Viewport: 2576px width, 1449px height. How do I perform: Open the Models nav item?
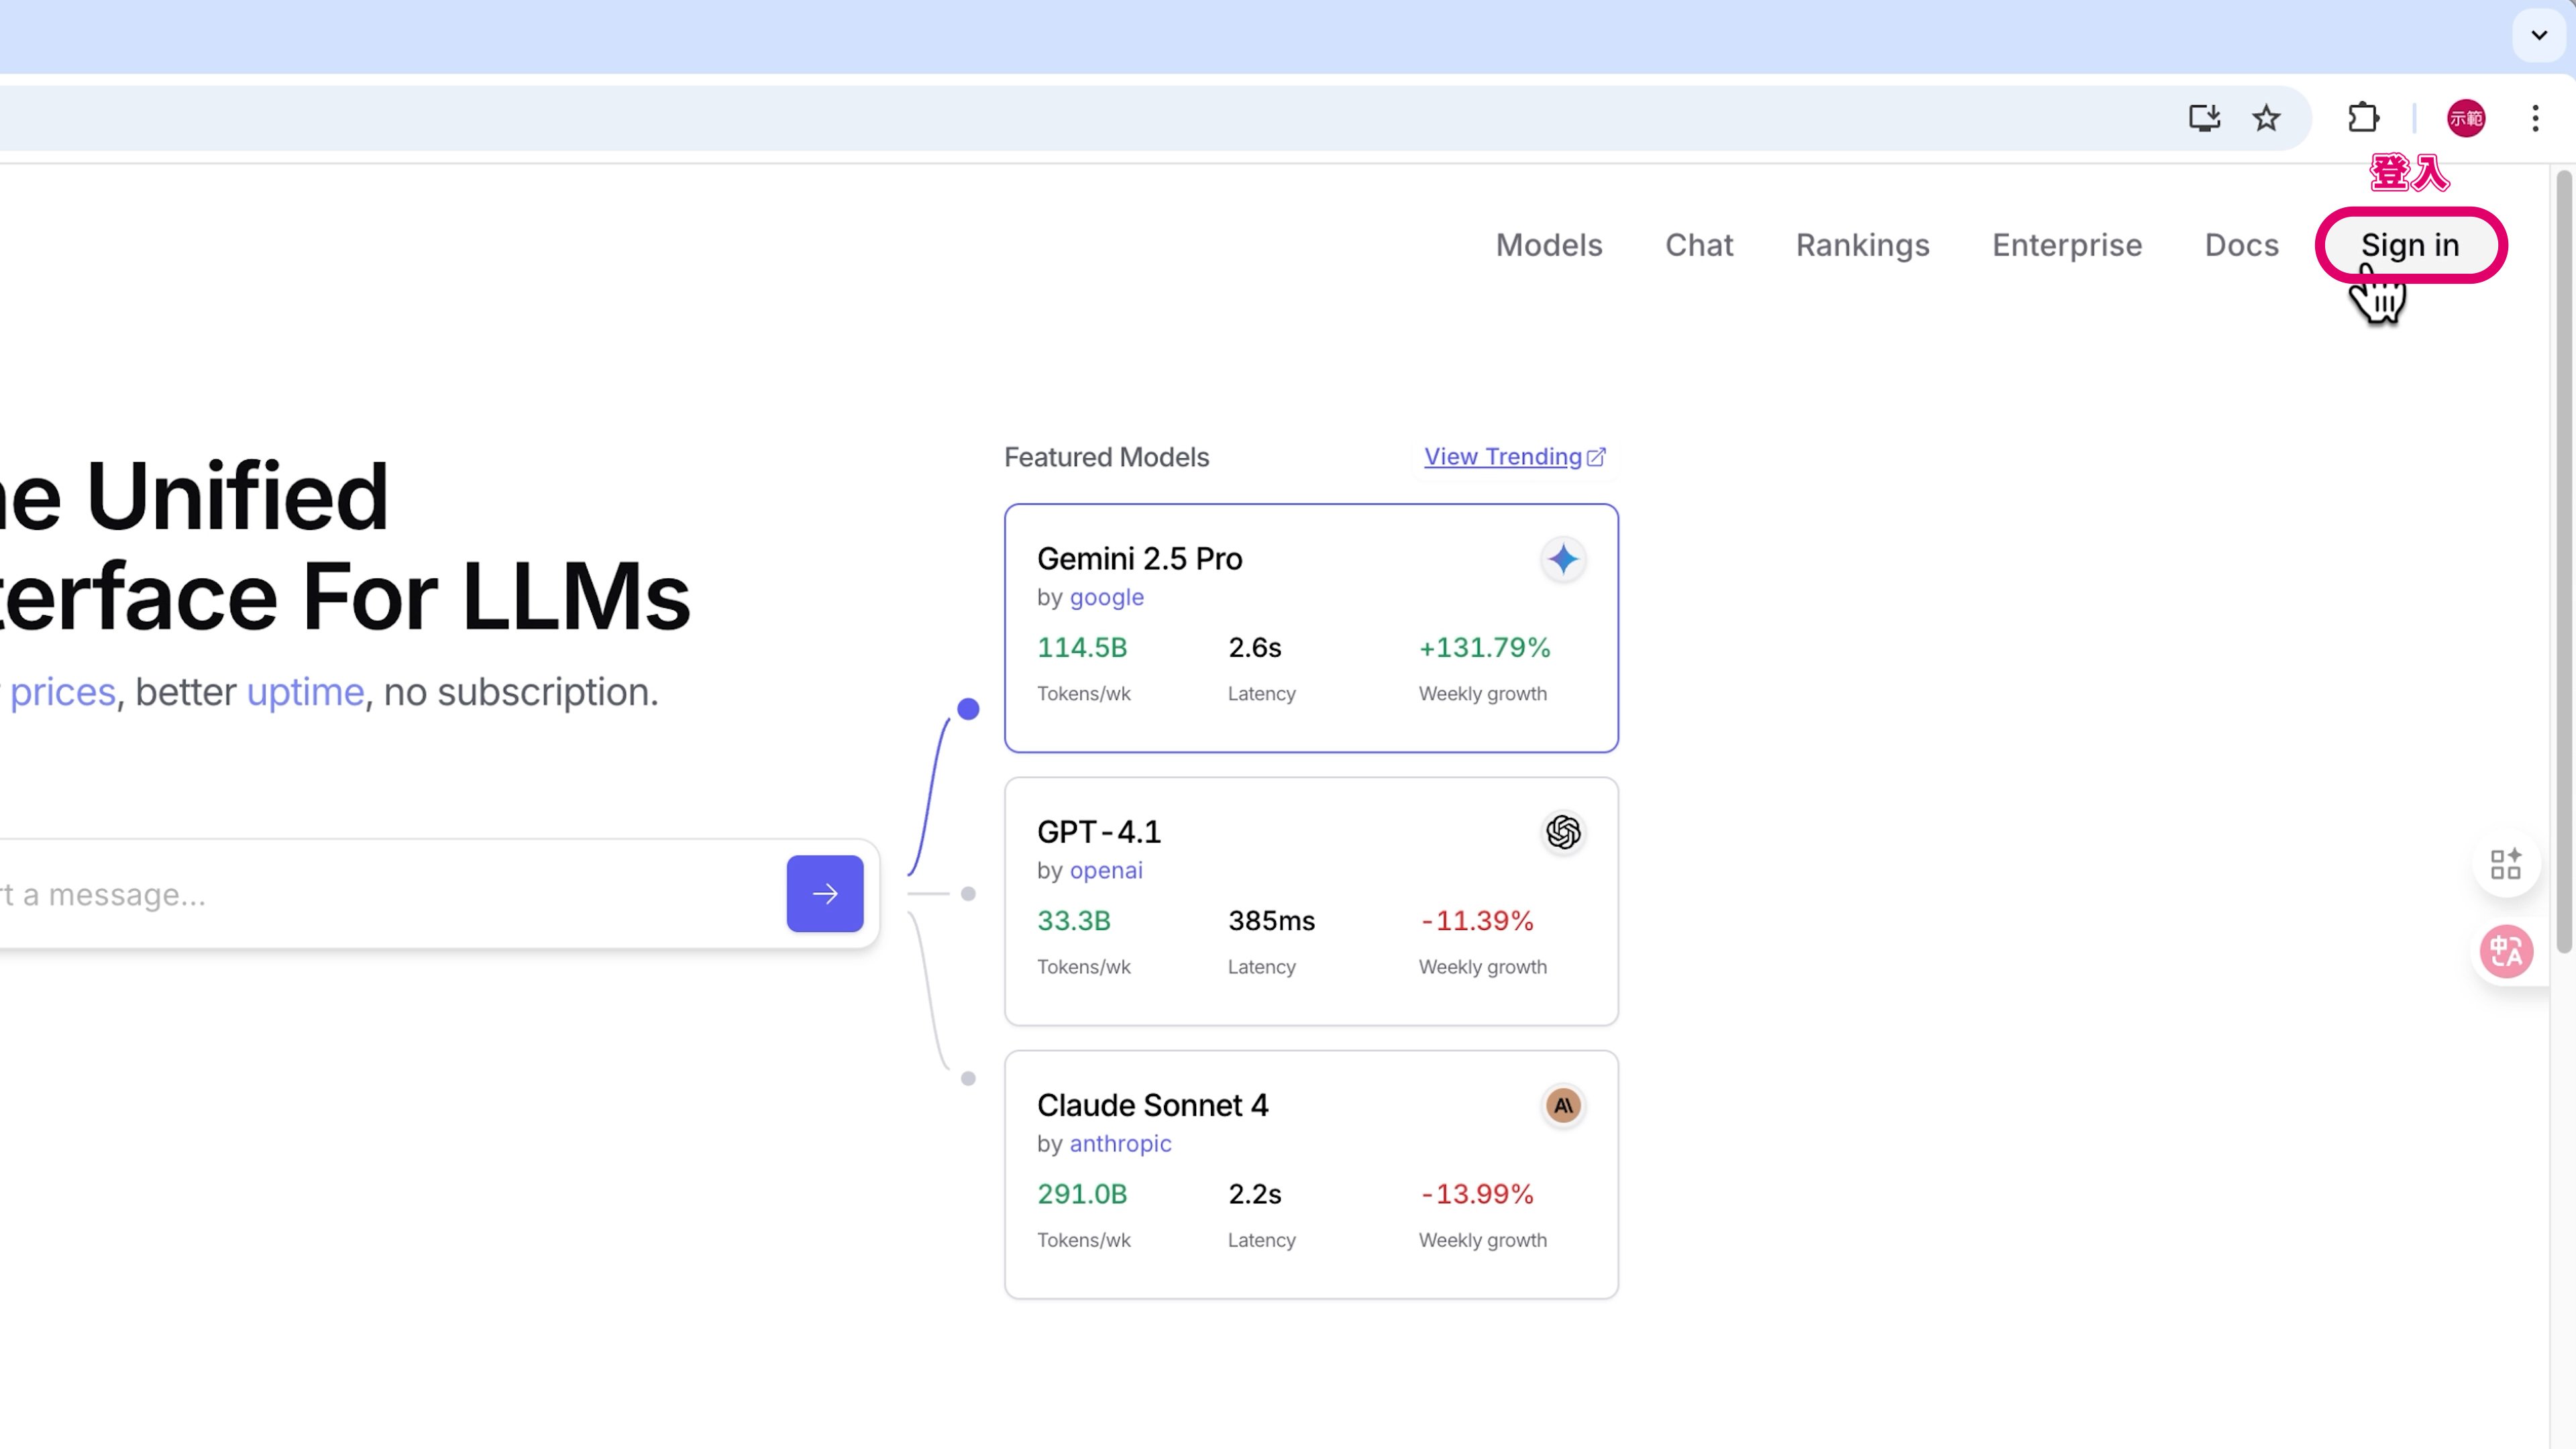(x=1549, y=245)
